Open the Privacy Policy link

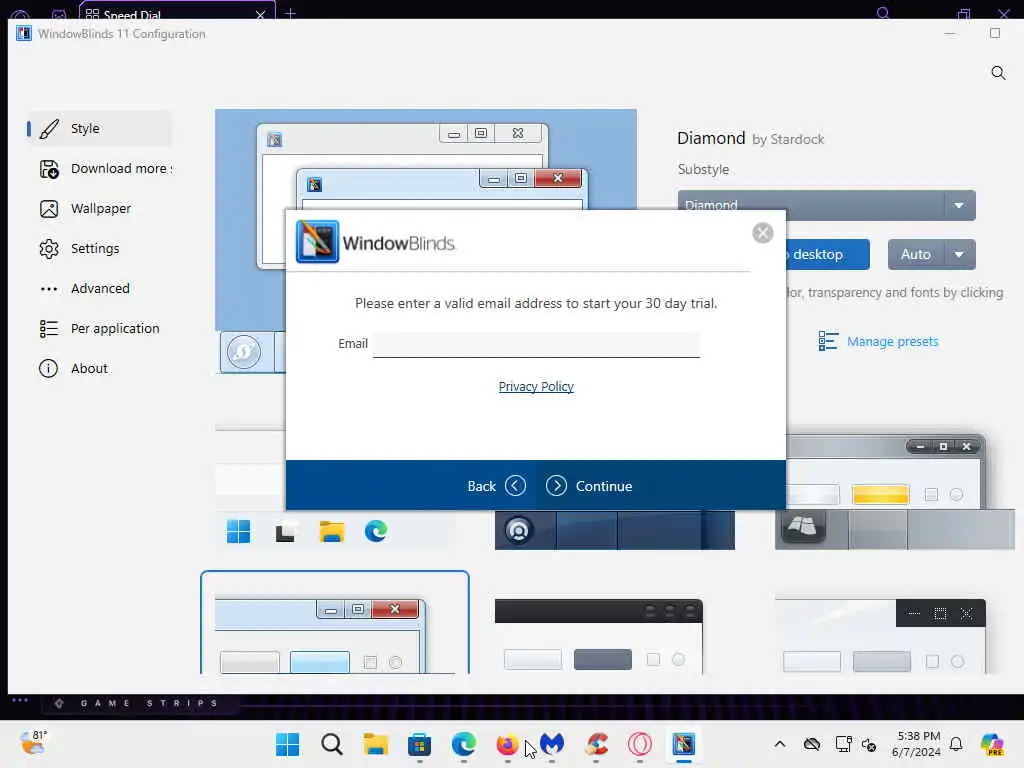click(536, 387)
